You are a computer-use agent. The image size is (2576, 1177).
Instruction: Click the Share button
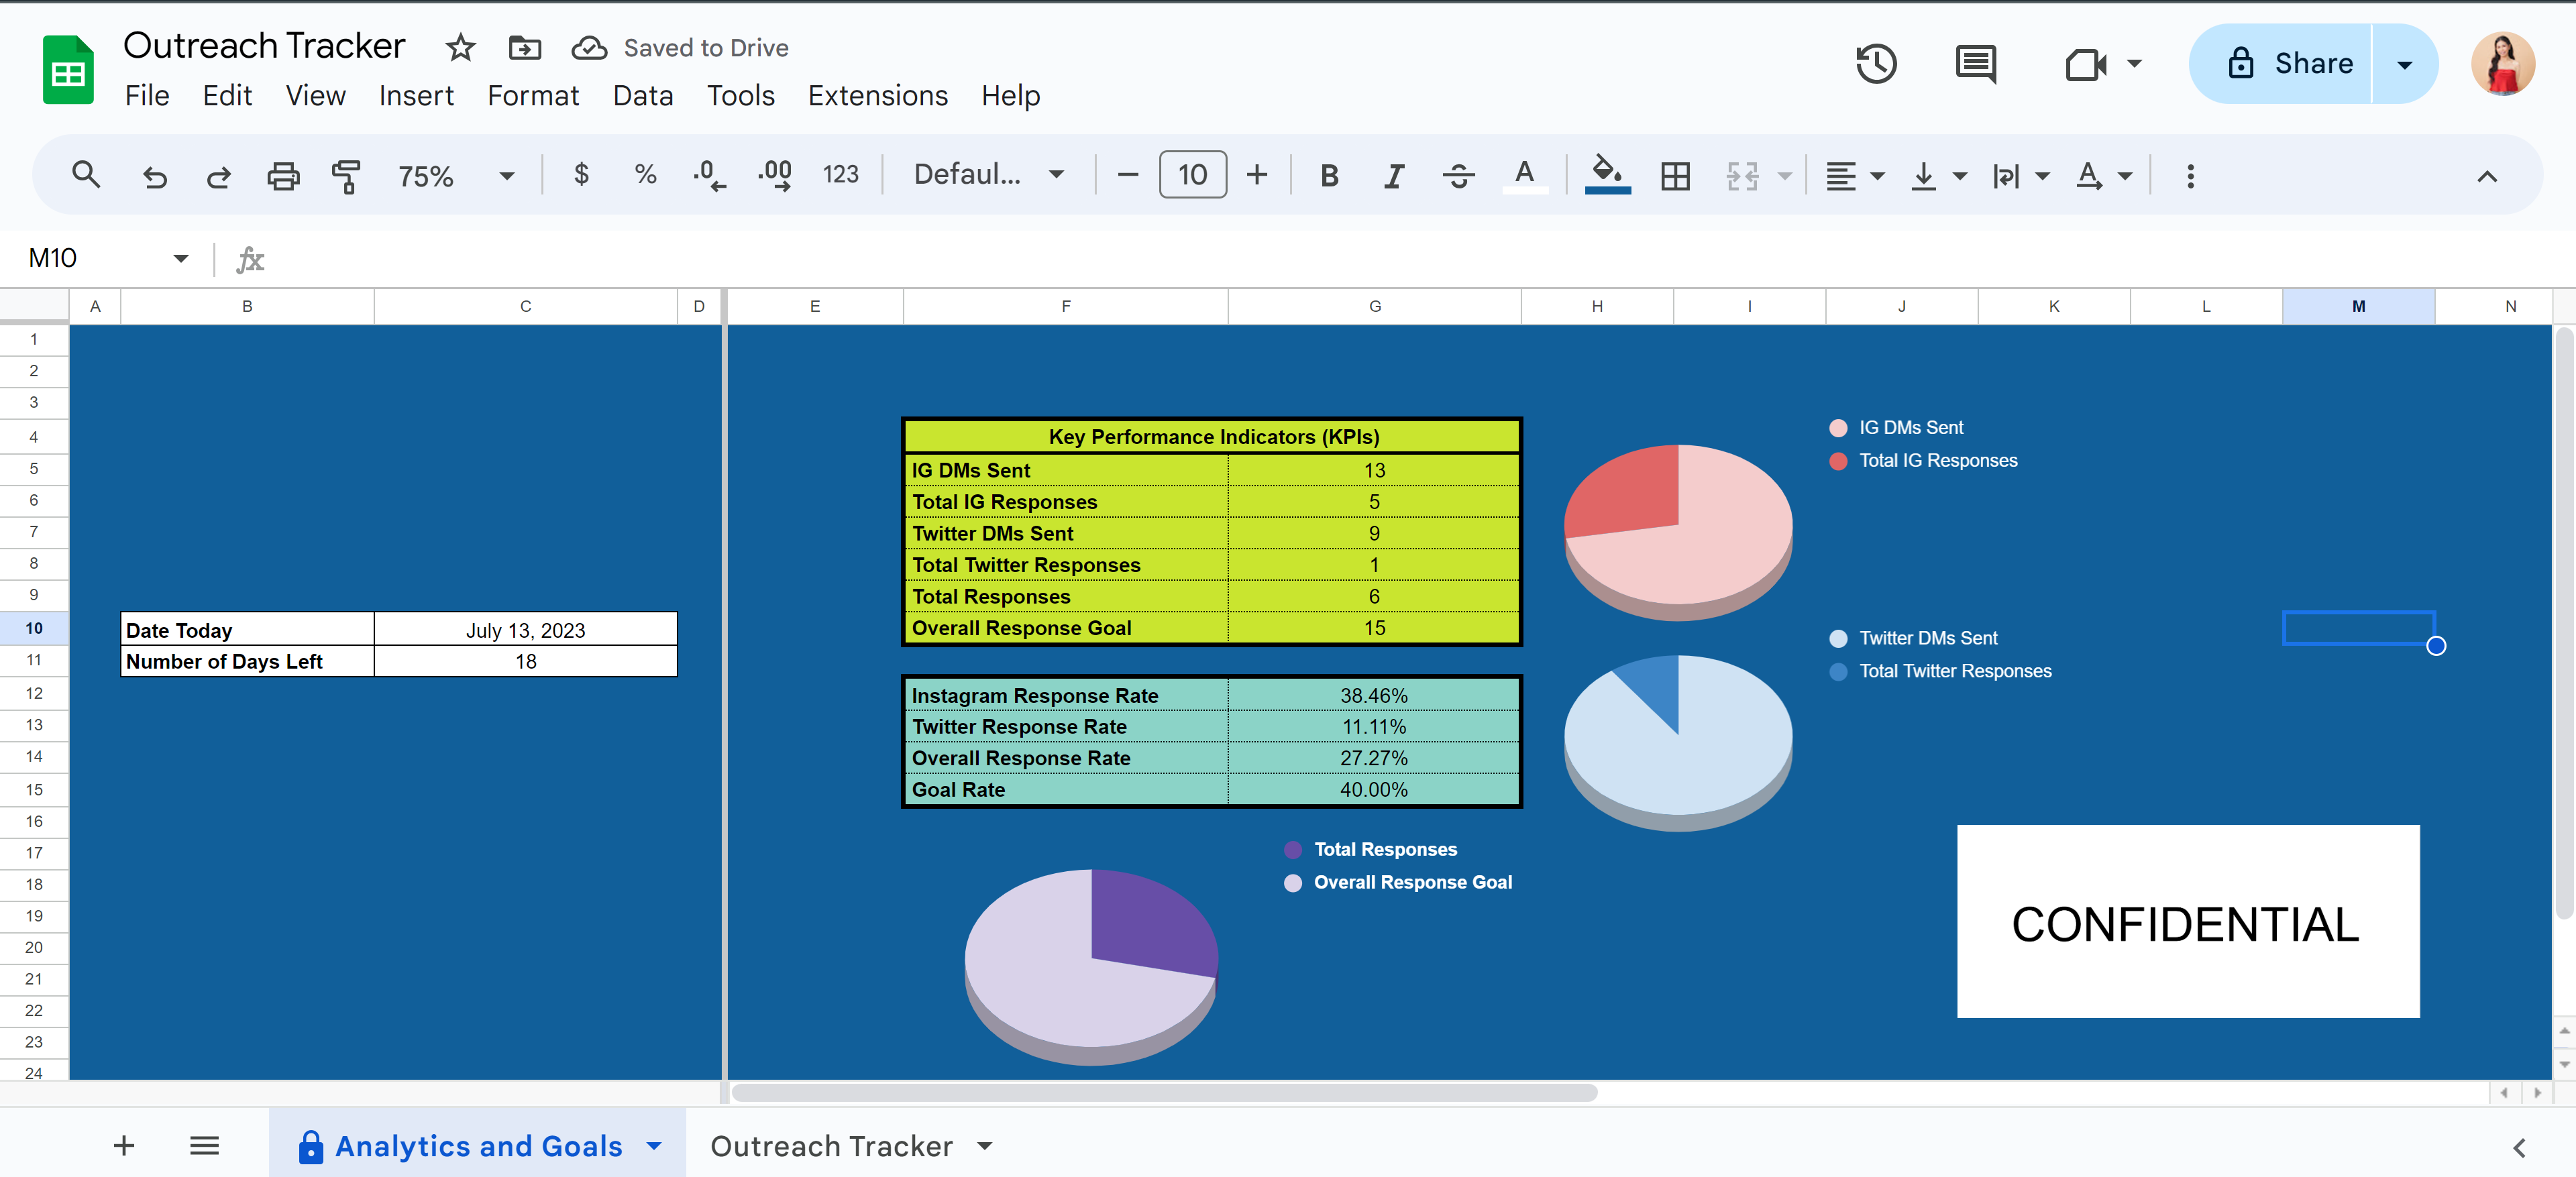(2290, 64)
